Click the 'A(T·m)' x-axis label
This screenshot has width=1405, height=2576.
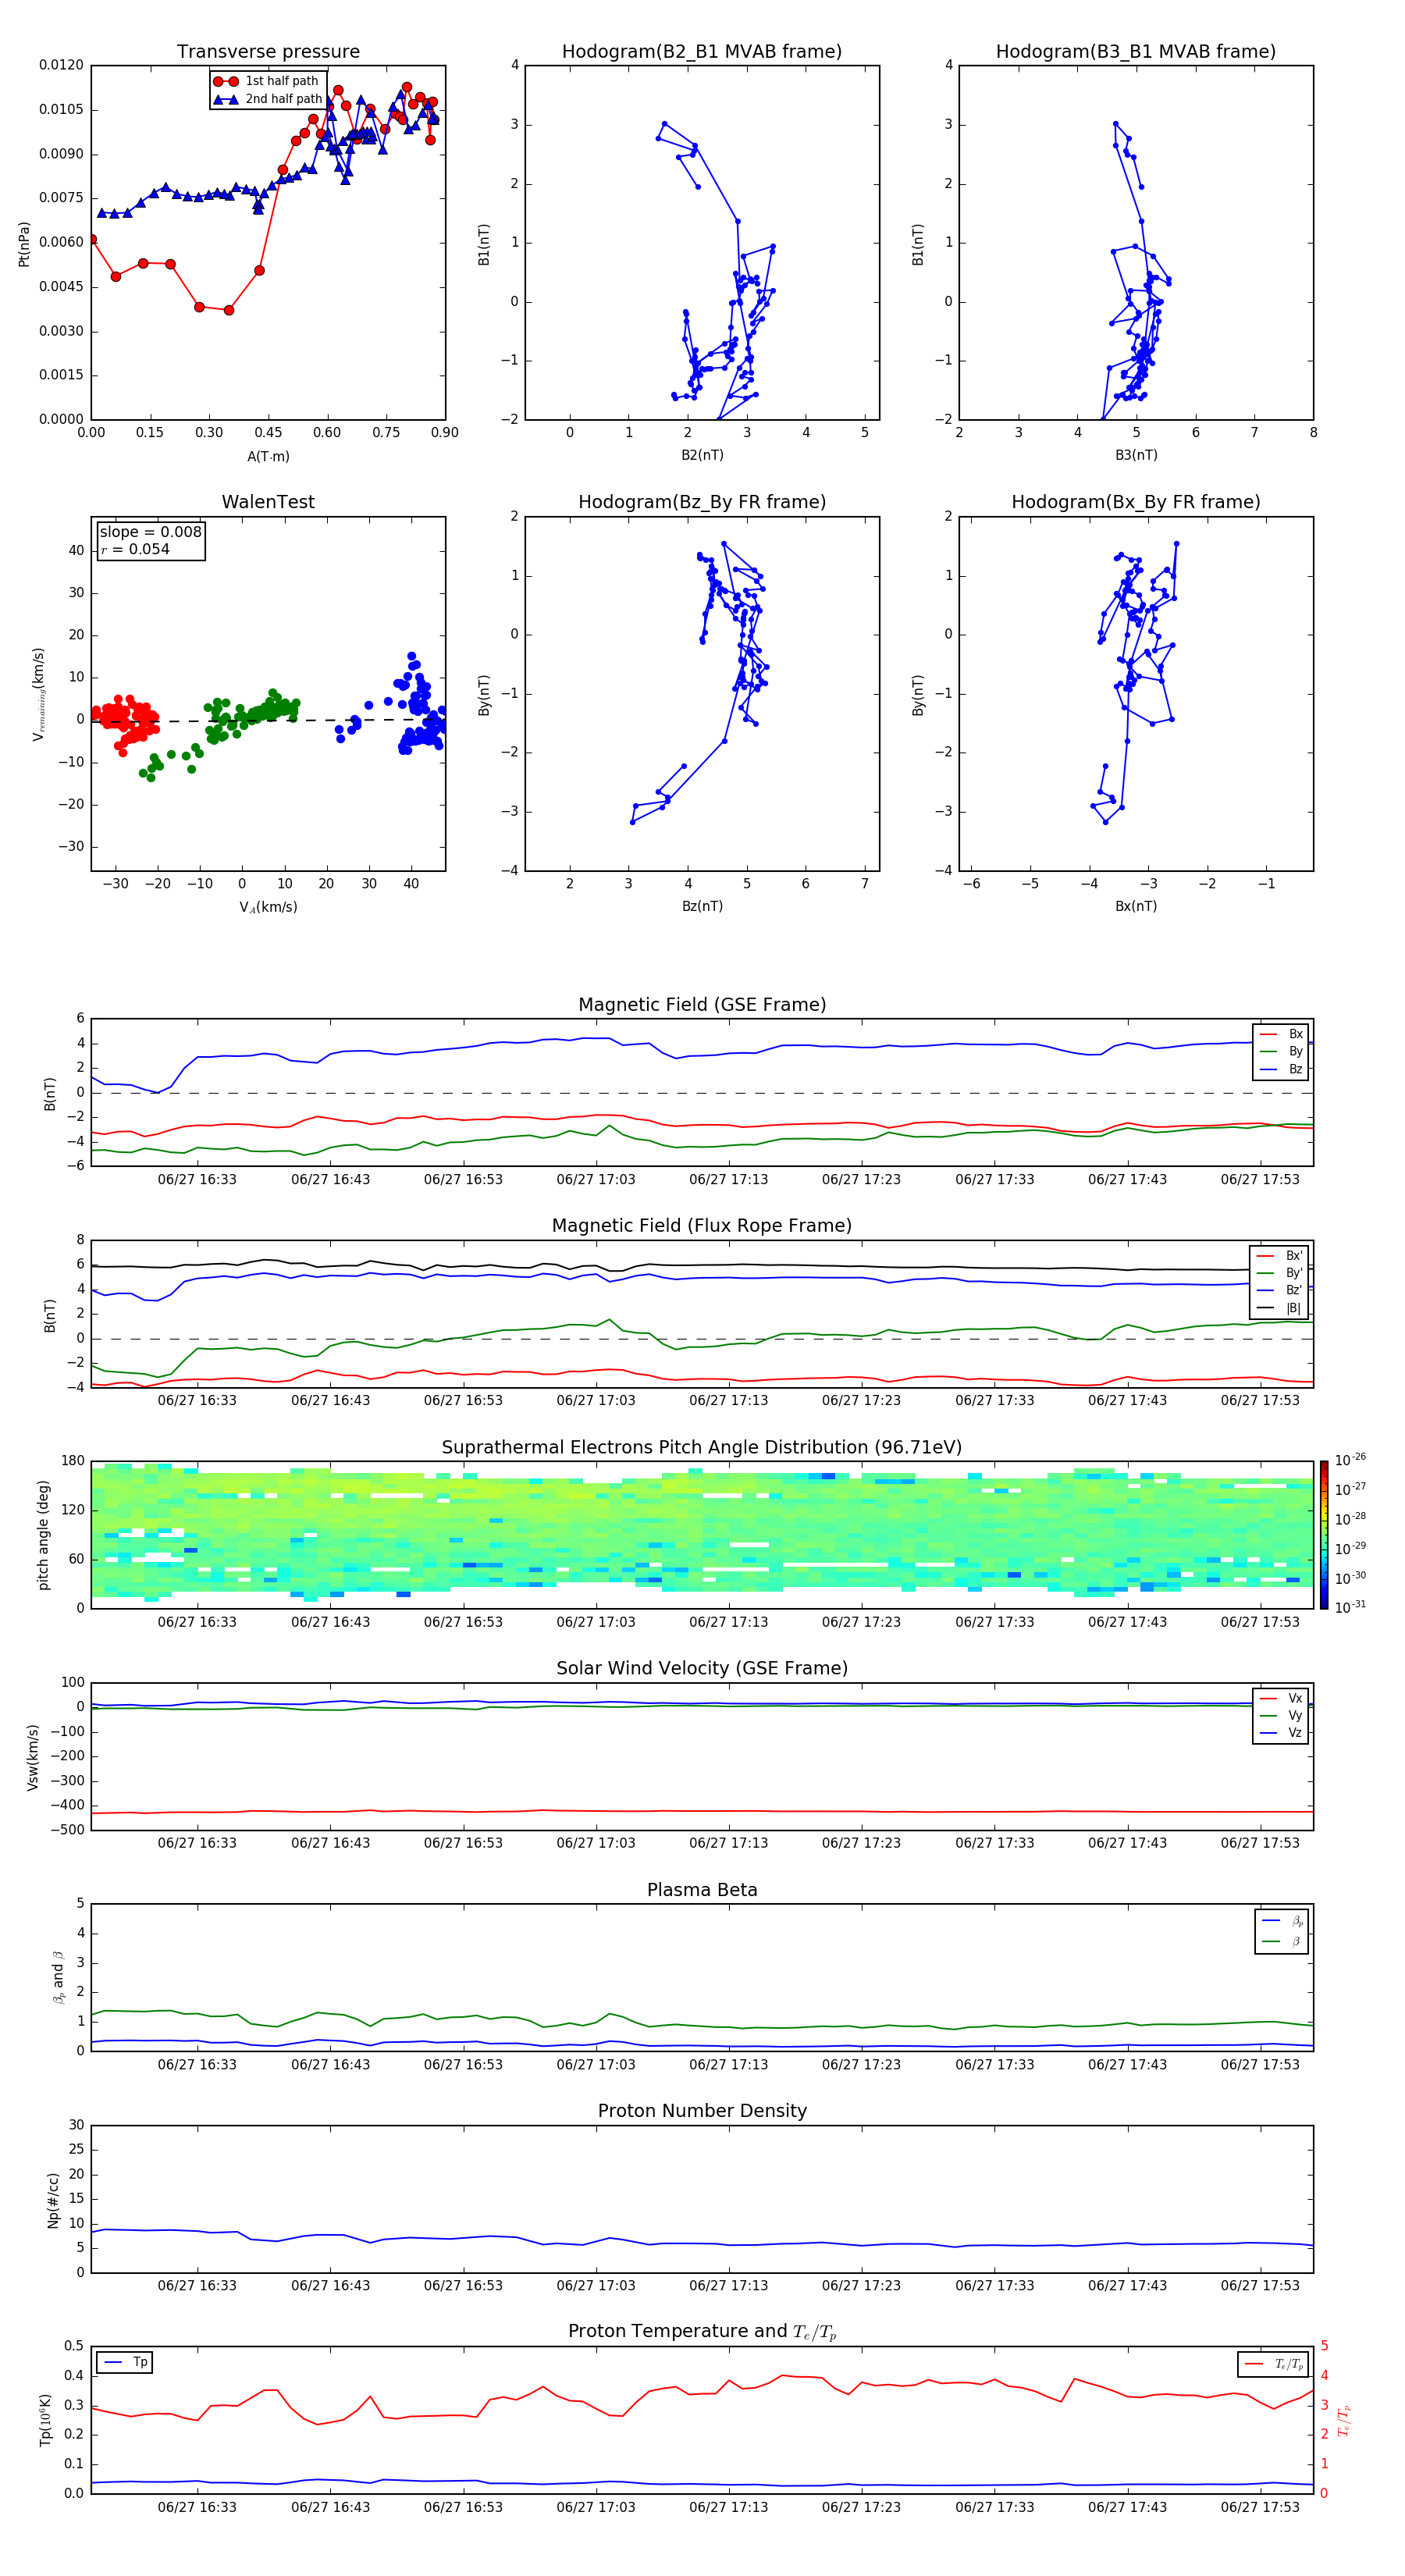point(268,456)
